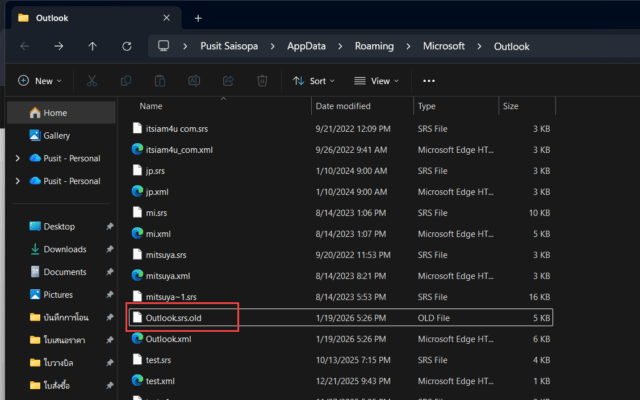
Task: Click the Copy icon in the toolbar
Action: 126,81
